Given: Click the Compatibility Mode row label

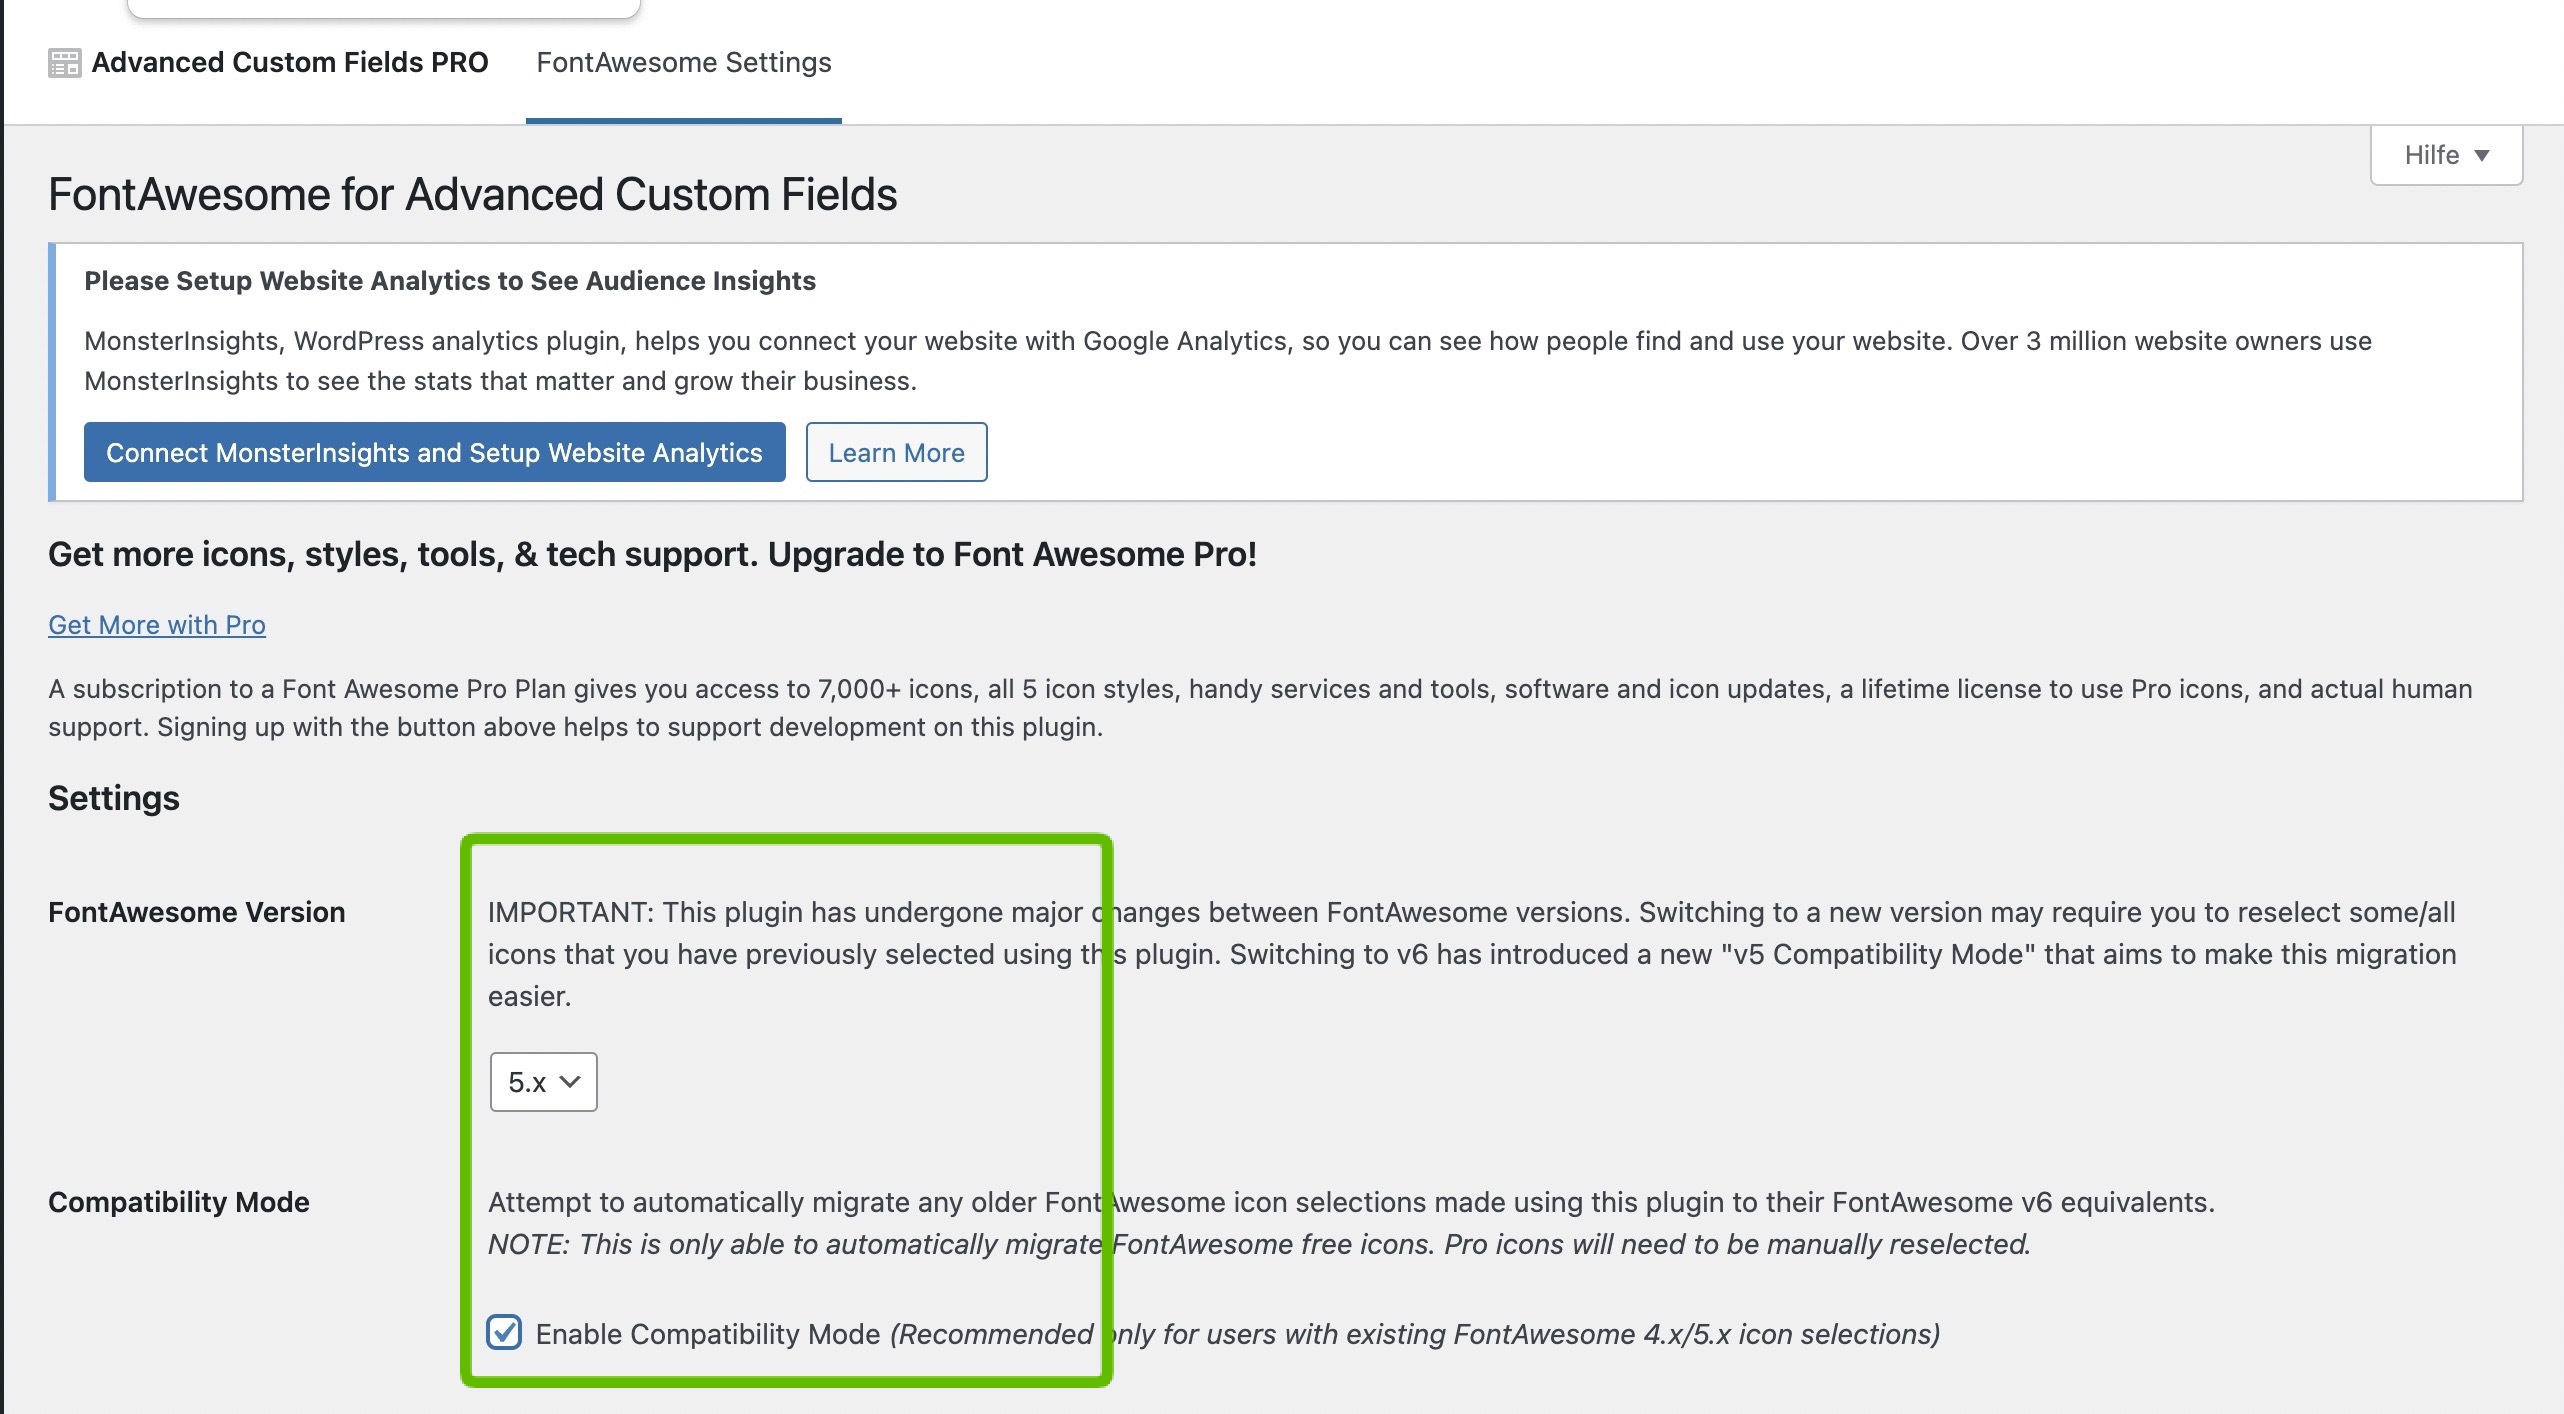Looking at the screenshot, I should 179,1202.
